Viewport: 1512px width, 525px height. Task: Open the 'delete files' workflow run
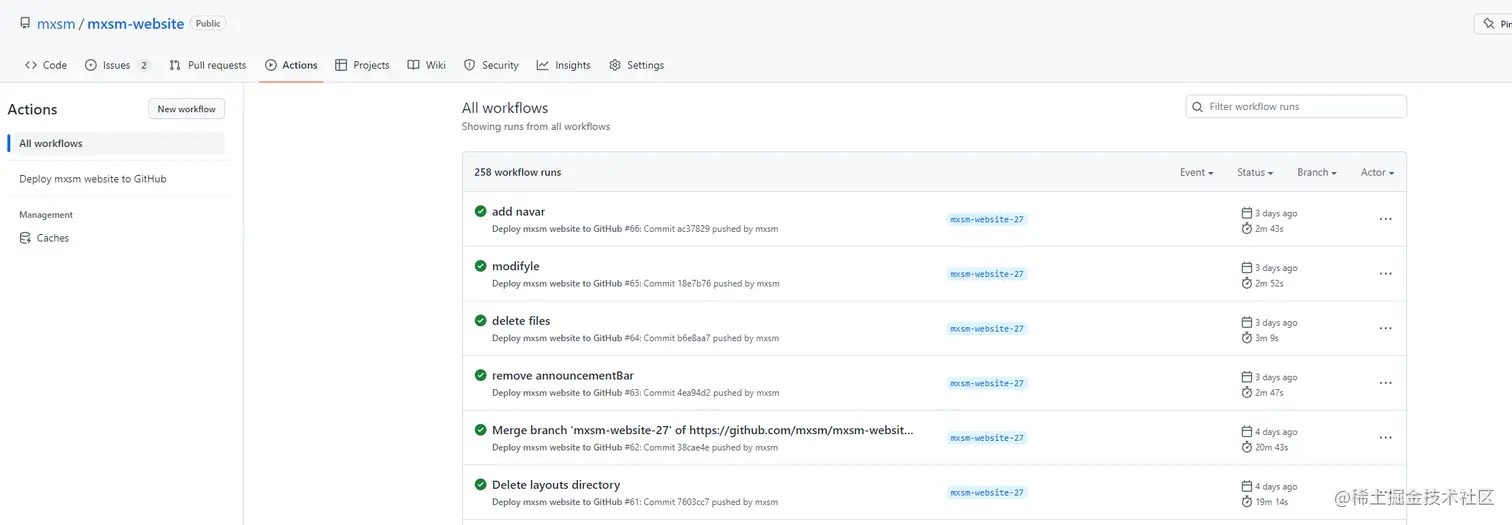[521, 321]
